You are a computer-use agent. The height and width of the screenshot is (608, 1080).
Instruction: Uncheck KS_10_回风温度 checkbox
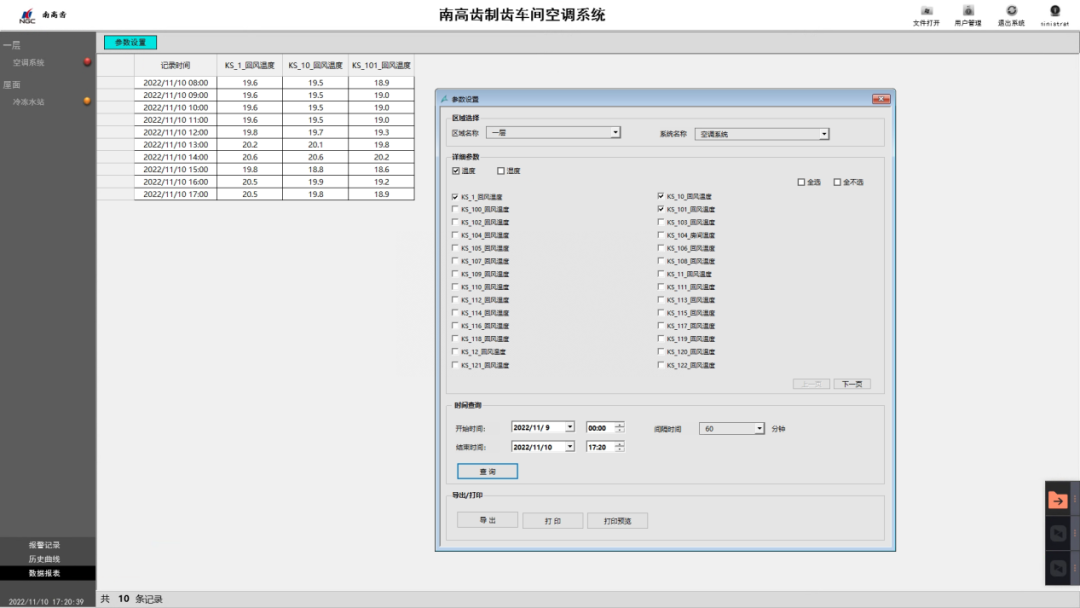(661, 196)
